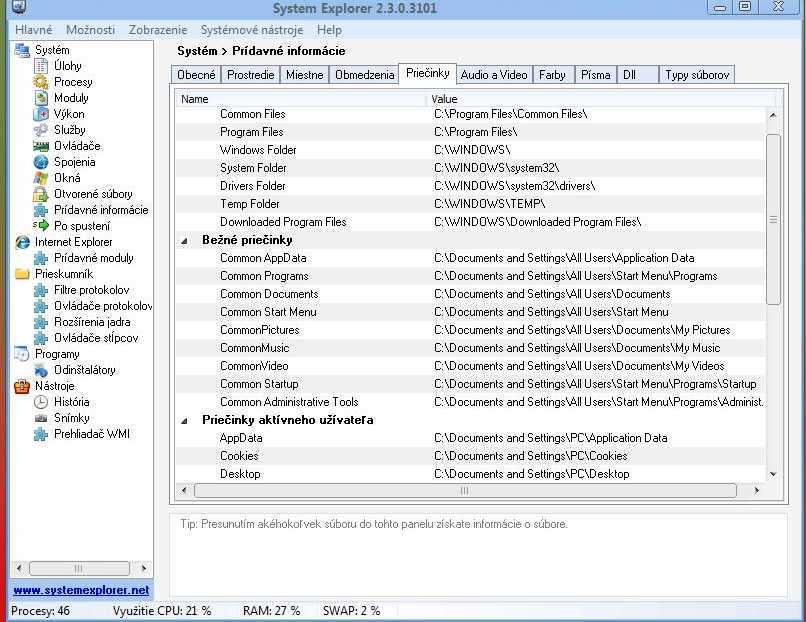Switch to the Typy súborov tab
The image size is (806, 622).
click(697, 75)
